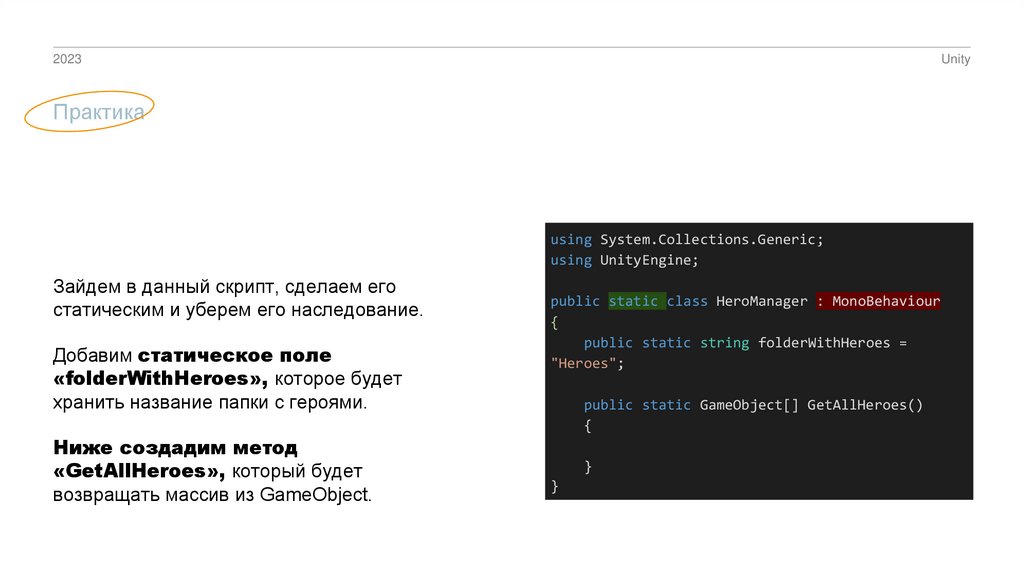Click the "using System.Collections.Generic;" line
The width and height of the screenshot is (1024, 574).
[x=686, y=239]
